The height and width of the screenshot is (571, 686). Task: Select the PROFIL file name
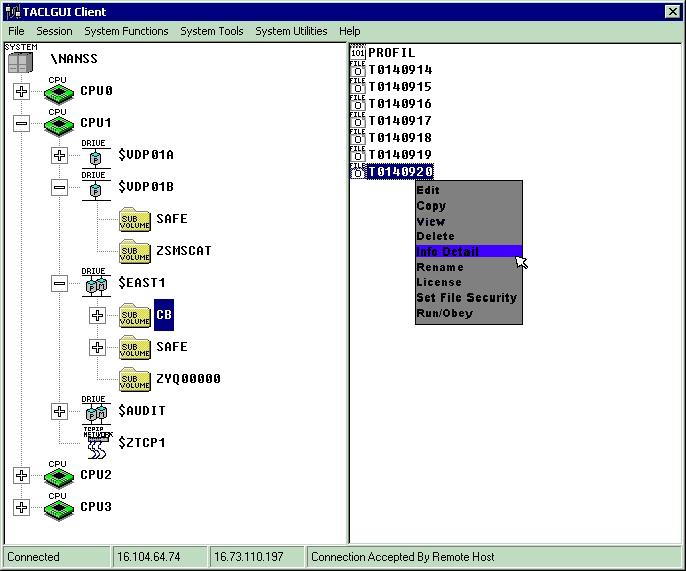click(392, 53)
